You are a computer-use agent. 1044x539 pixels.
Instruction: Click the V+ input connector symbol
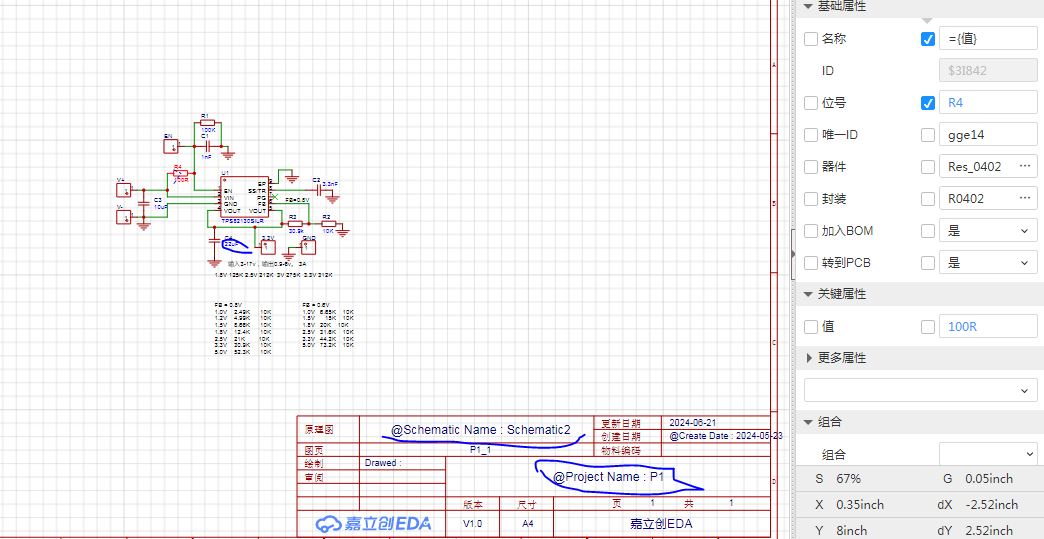(124, 190)
